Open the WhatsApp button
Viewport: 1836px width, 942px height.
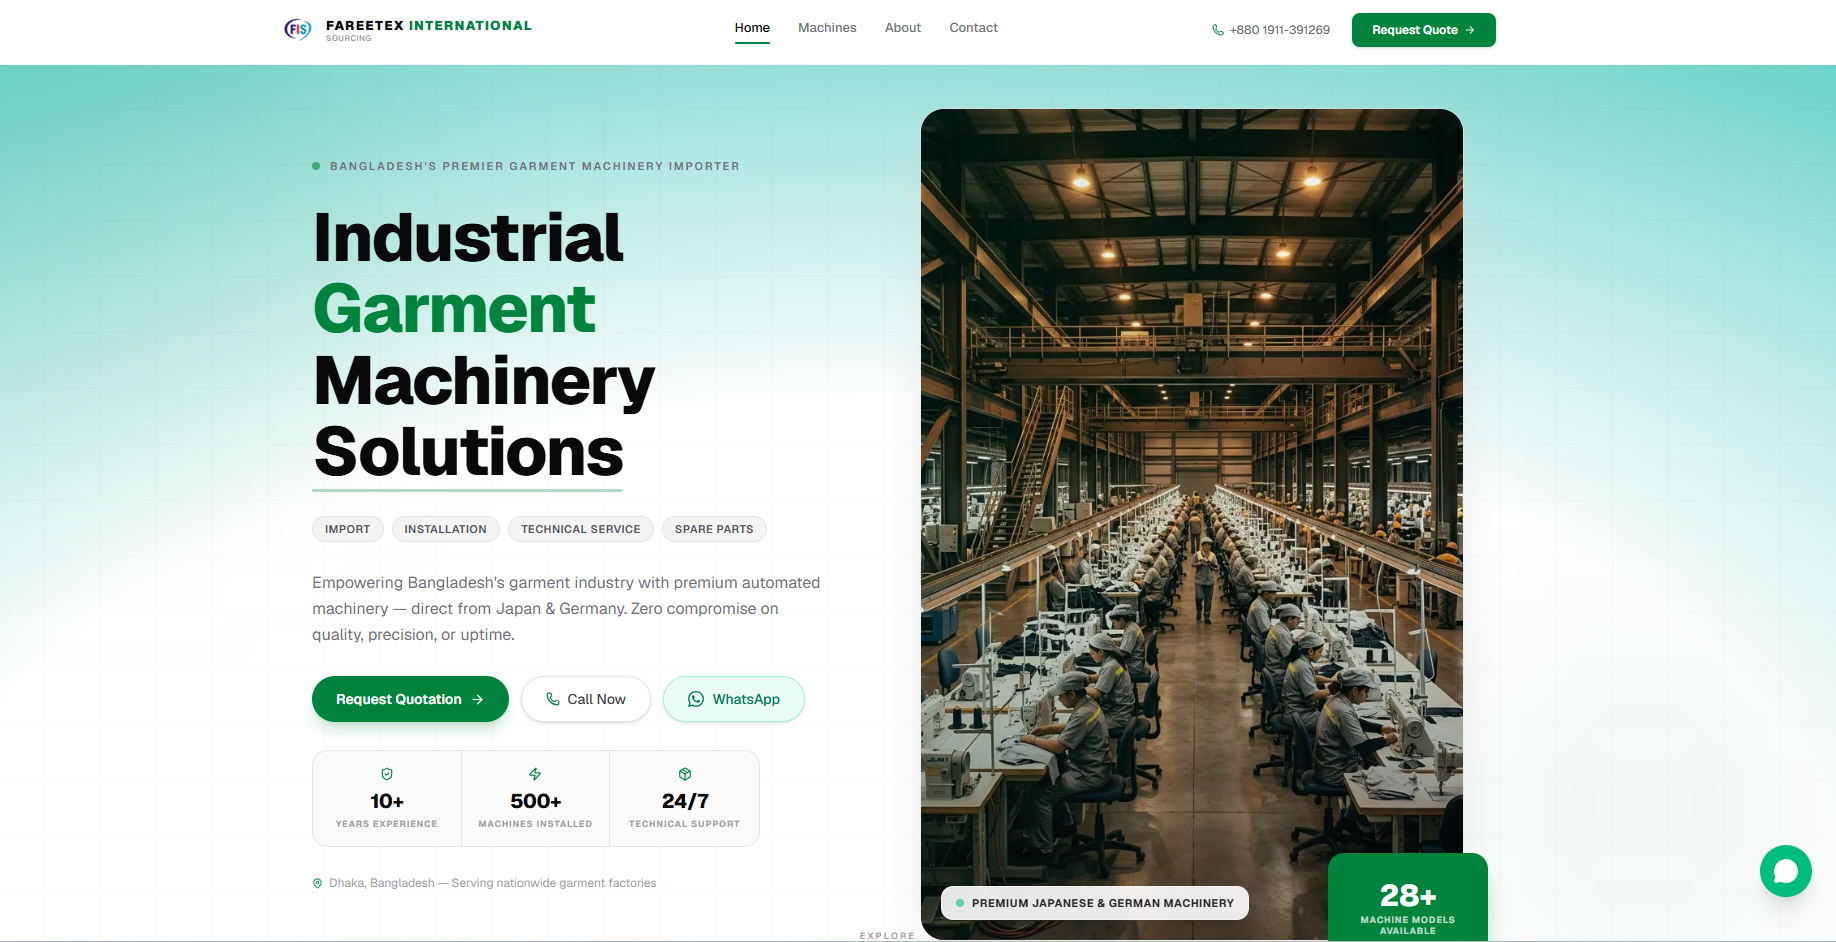734,699
